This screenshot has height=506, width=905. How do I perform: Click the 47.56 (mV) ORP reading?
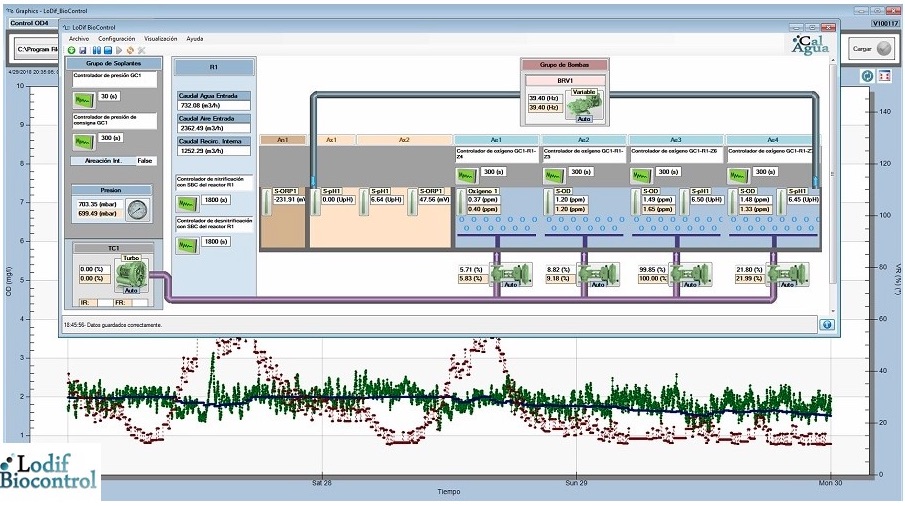click(434, 200)
